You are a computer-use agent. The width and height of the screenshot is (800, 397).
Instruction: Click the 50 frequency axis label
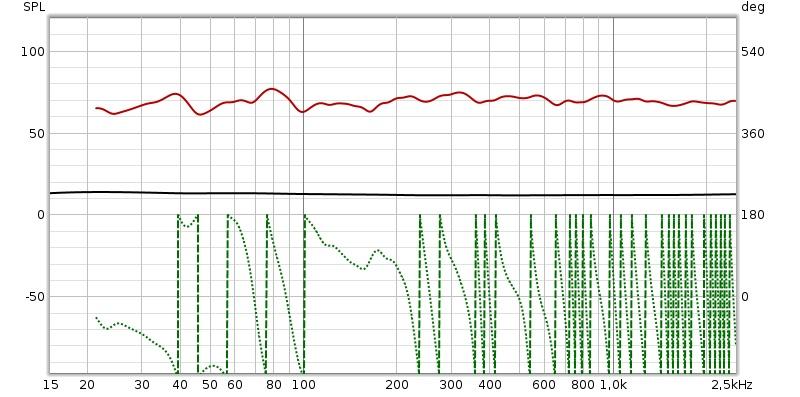pyautogui.click(x=210, y=384)
